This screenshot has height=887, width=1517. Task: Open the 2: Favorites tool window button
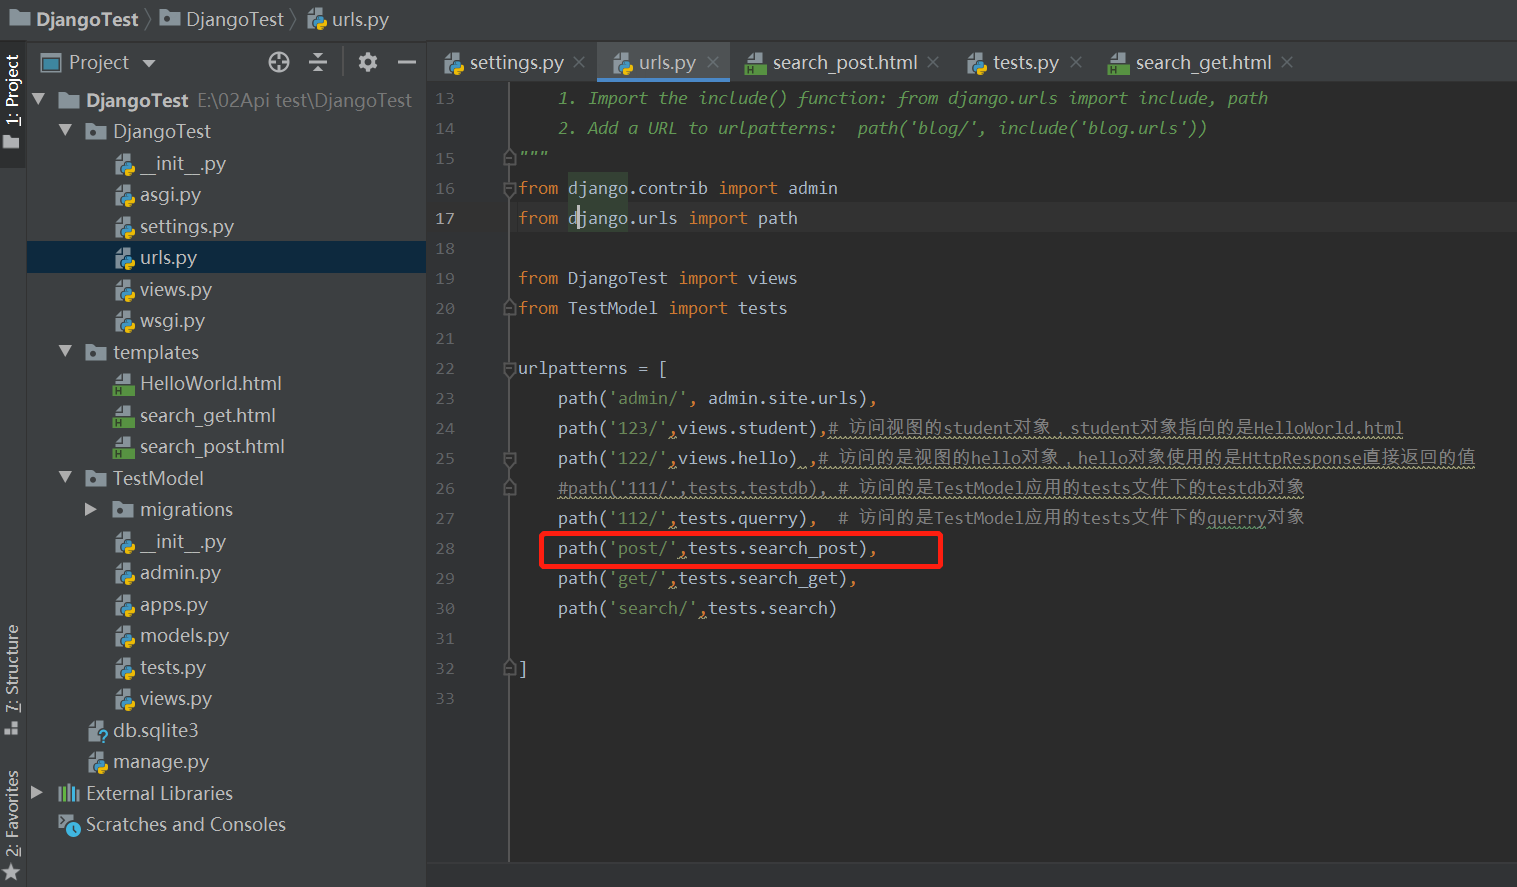coord(12,825)
